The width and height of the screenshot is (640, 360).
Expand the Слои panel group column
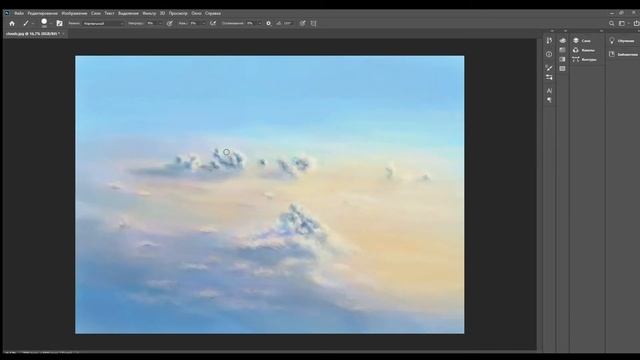pos(601,31)
